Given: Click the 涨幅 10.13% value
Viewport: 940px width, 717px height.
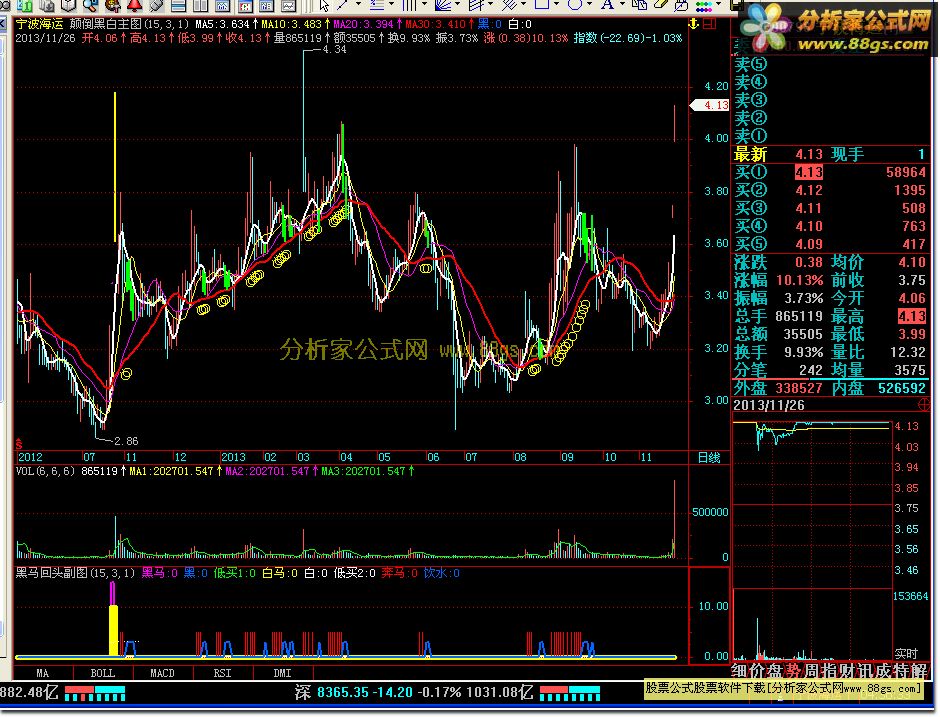Looking at the screenshot, I should 800,280.
